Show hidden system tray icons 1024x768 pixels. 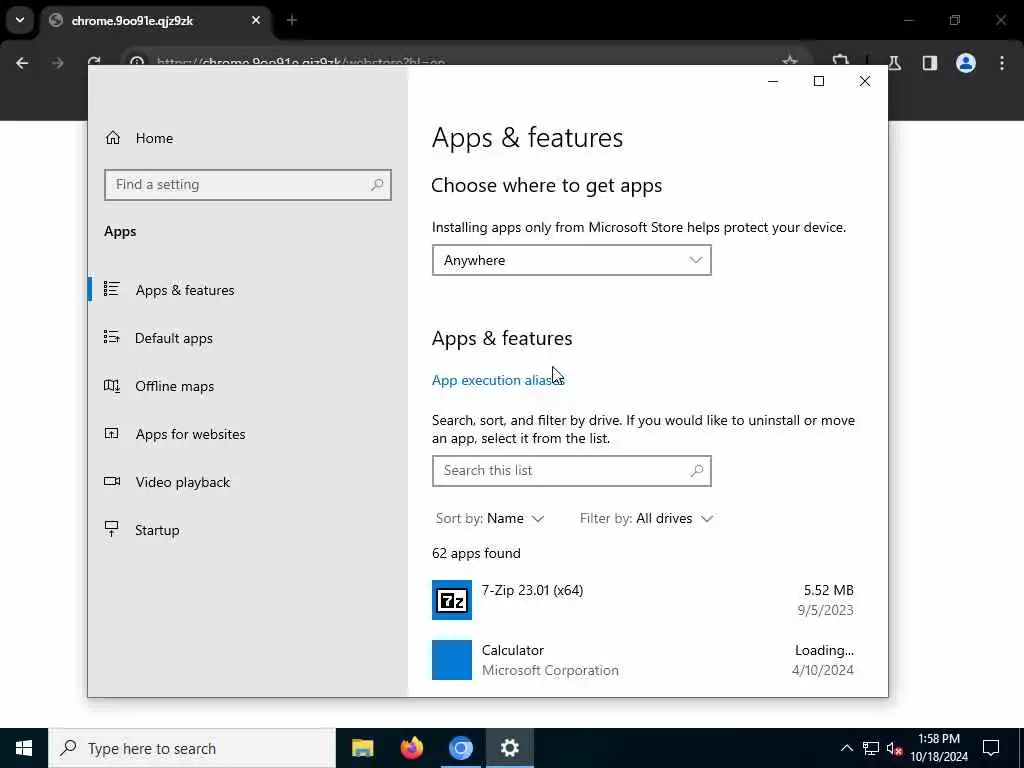846,748
